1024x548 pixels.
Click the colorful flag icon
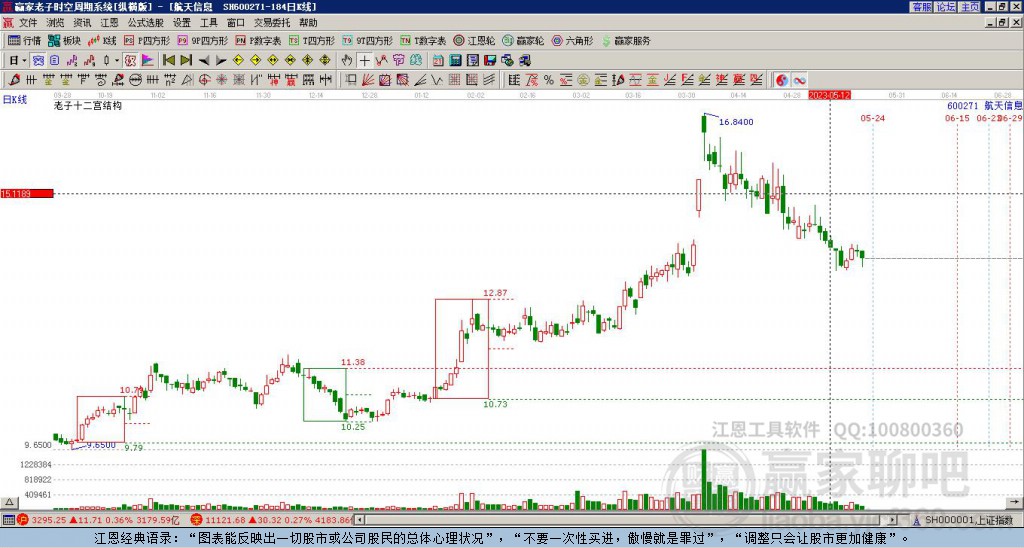click(x=148, y=61)
